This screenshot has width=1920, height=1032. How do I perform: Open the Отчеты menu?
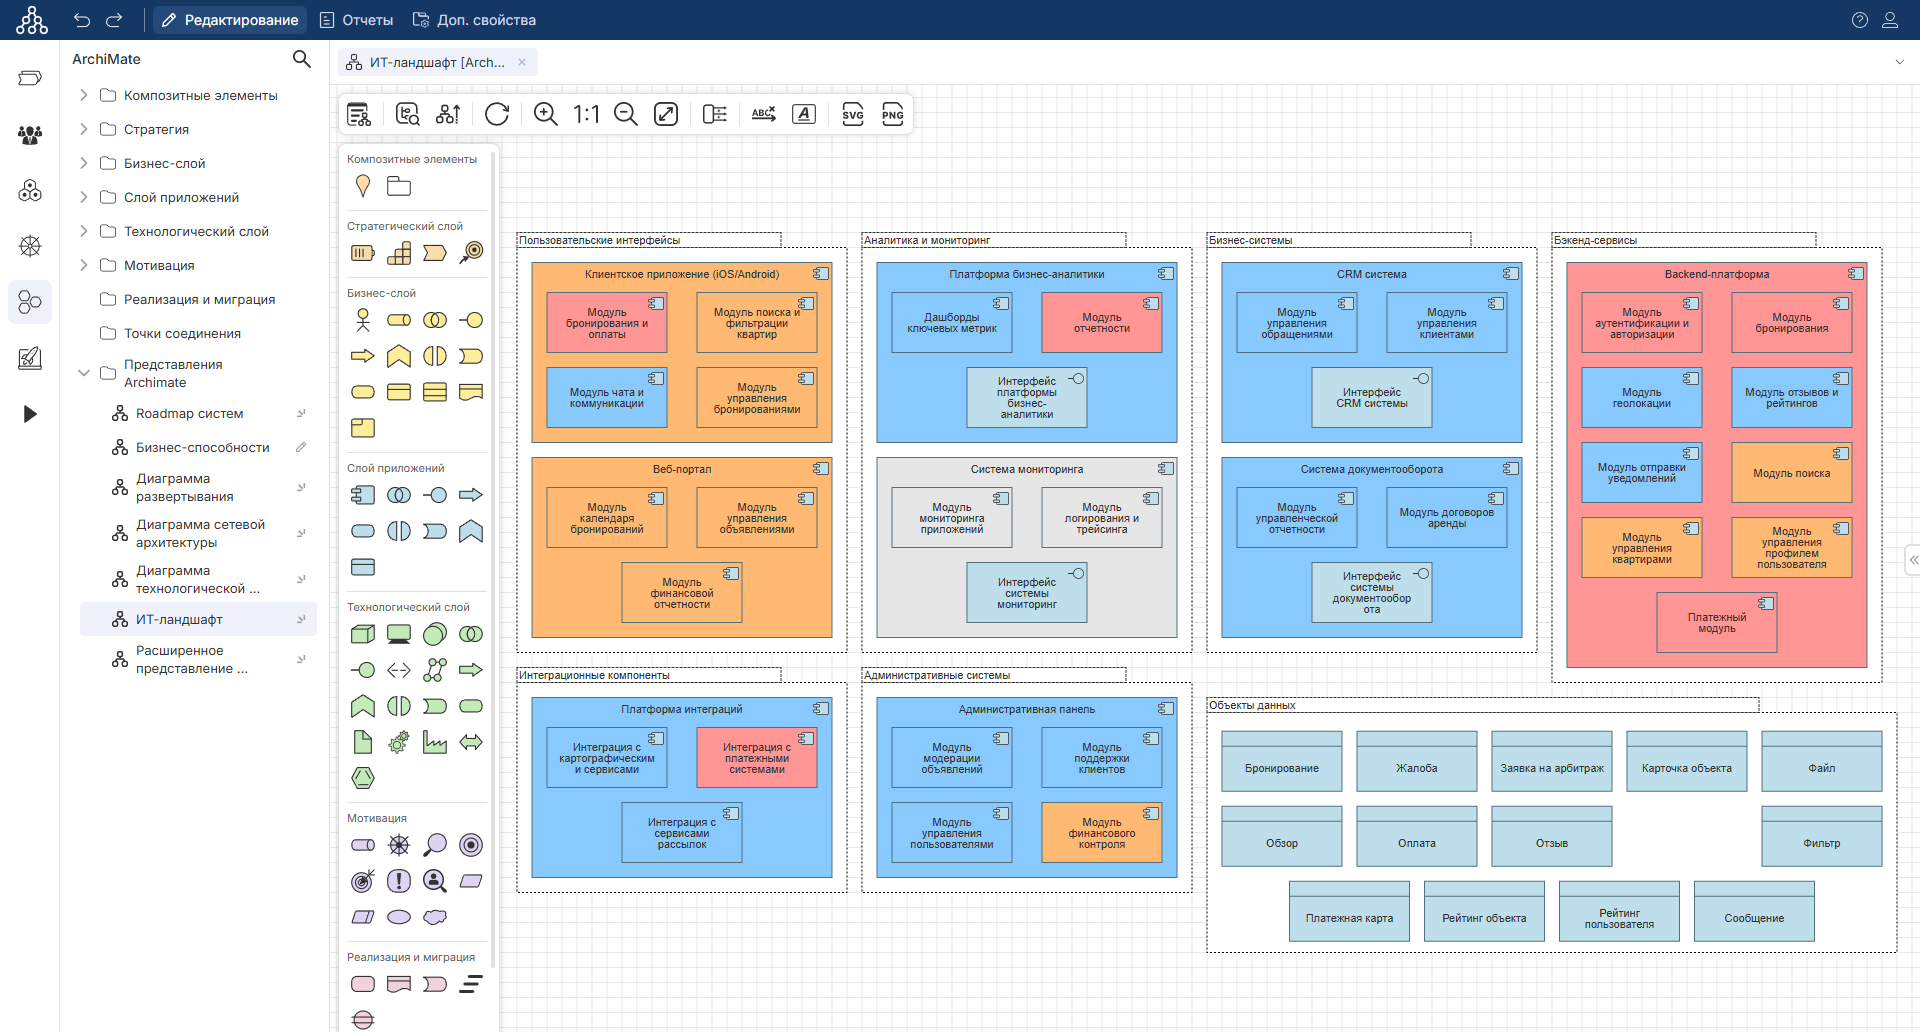[x=356, y=20]
